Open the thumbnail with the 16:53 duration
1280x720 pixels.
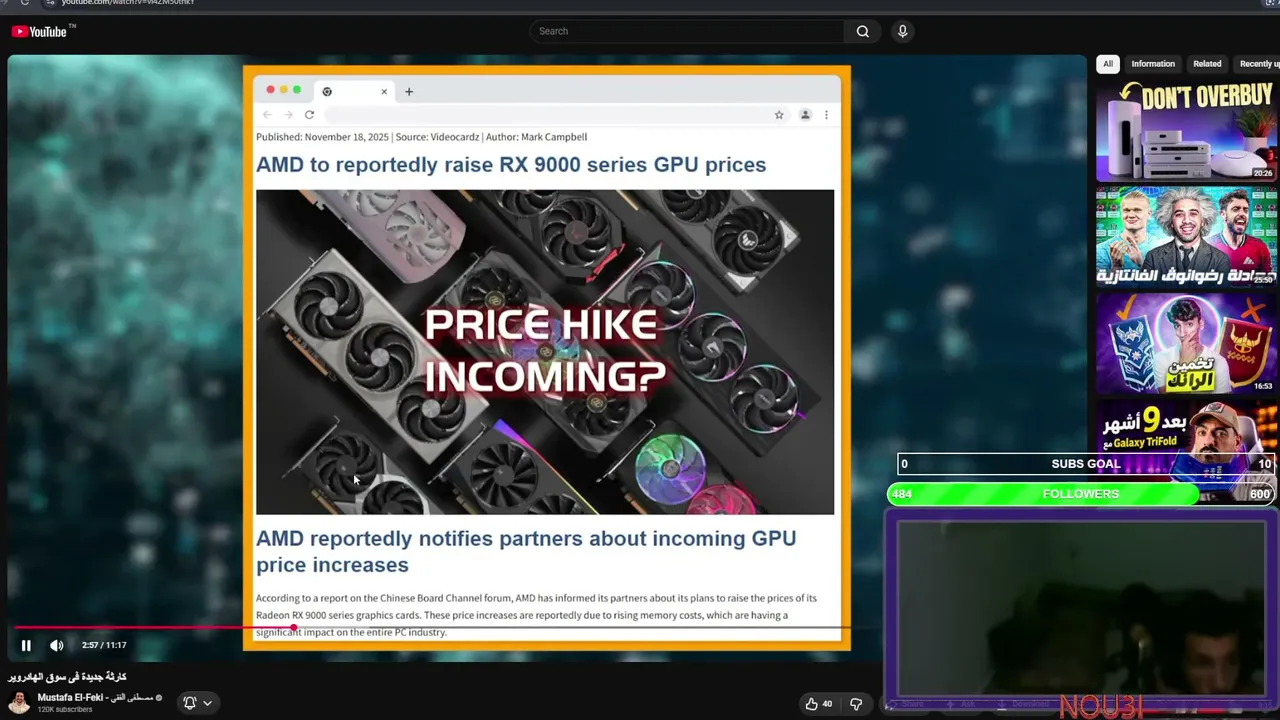(x=1186, y=342)
